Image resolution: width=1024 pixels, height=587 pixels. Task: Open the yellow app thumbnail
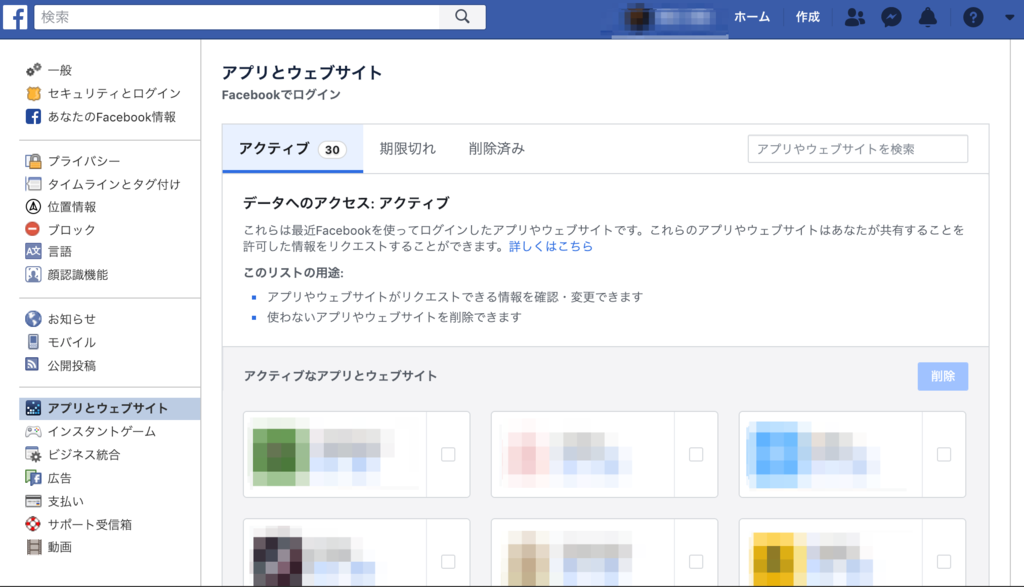point(776,560)
